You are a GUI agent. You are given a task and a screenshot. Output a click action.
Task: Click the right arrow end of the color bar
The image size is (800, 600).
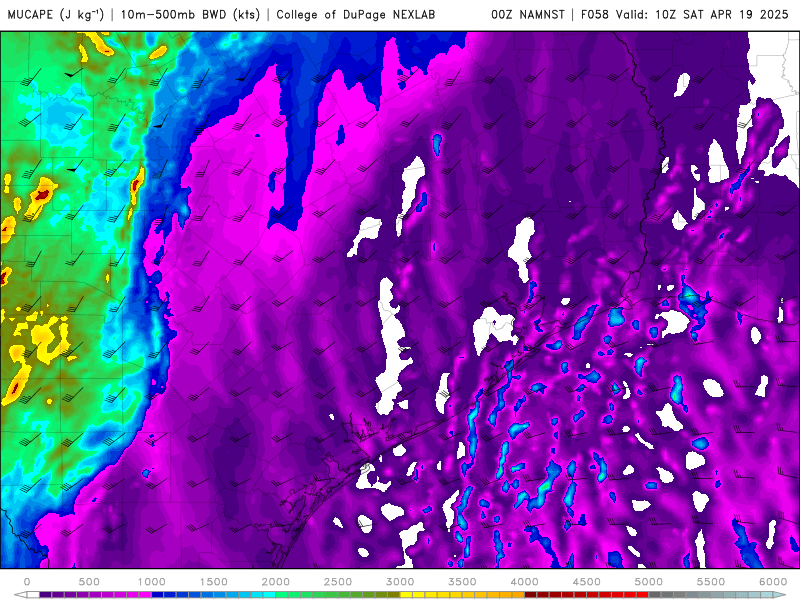coord(780,595)
